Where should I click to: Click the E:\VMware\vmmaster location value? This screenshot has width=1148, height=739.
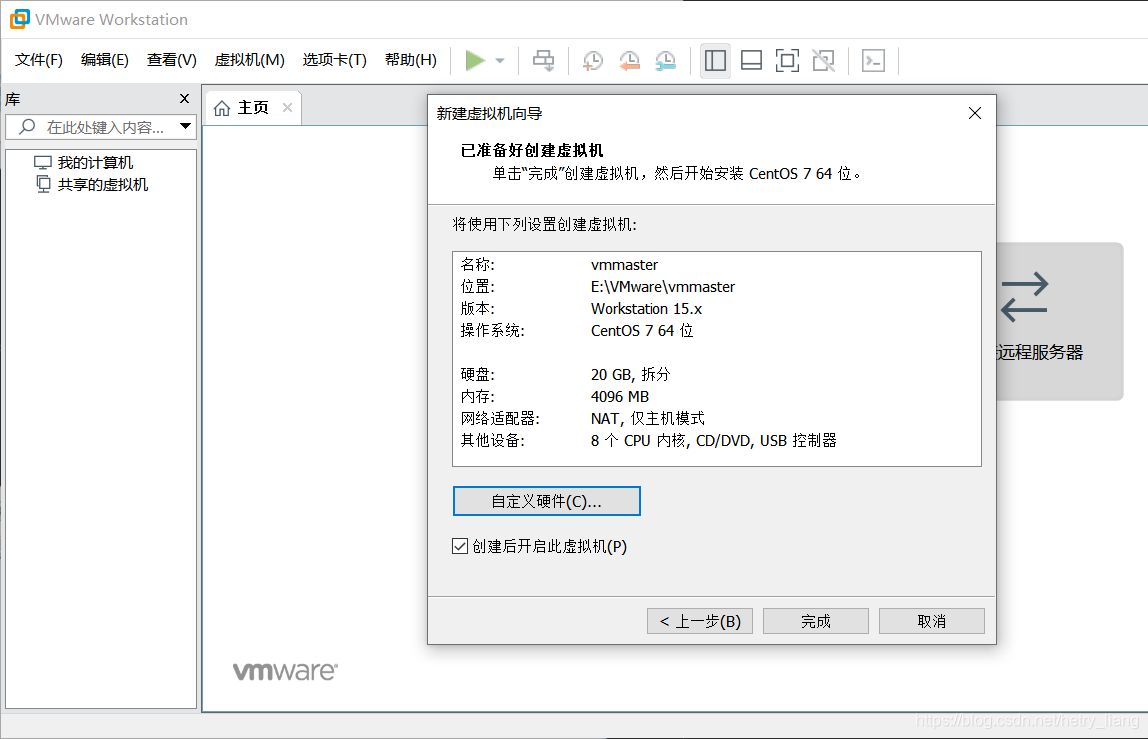(x=663, y=286)
